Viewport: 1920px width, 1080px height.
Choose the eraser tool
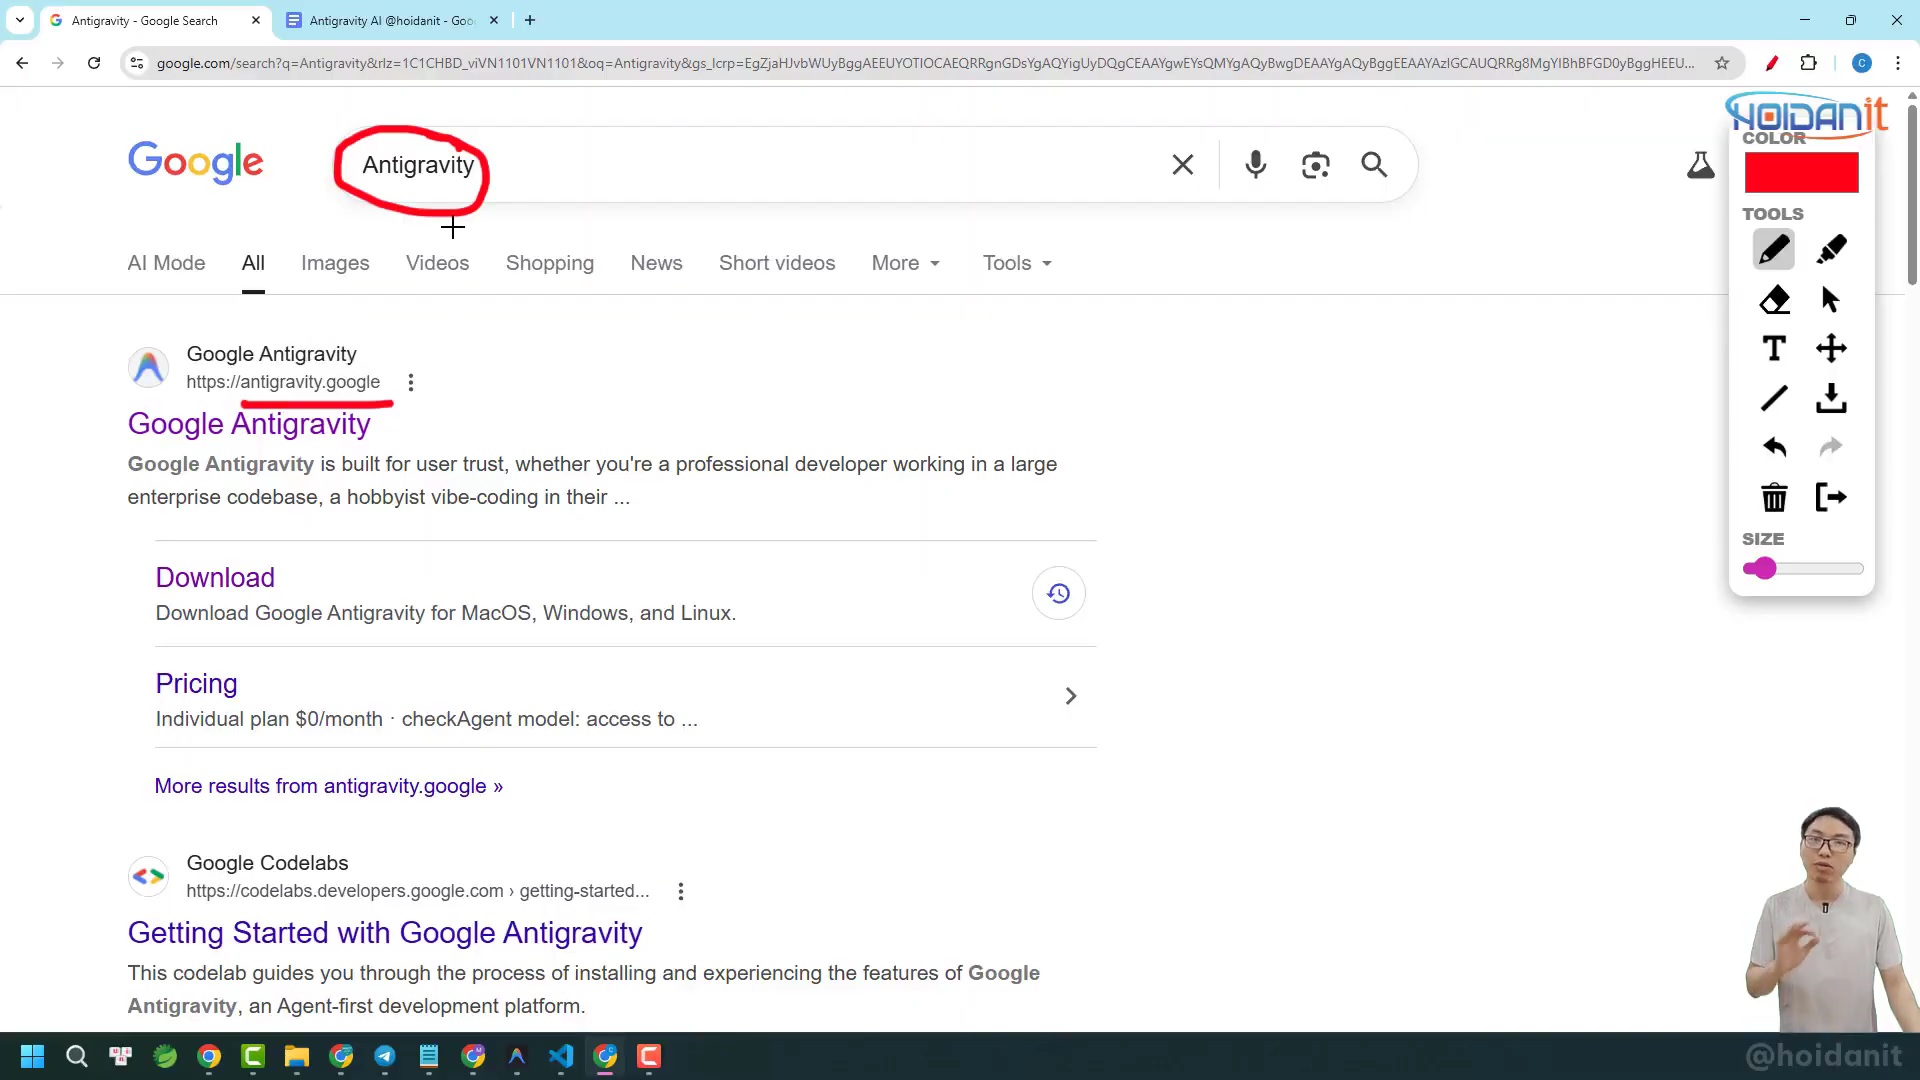click(1774, 299)
